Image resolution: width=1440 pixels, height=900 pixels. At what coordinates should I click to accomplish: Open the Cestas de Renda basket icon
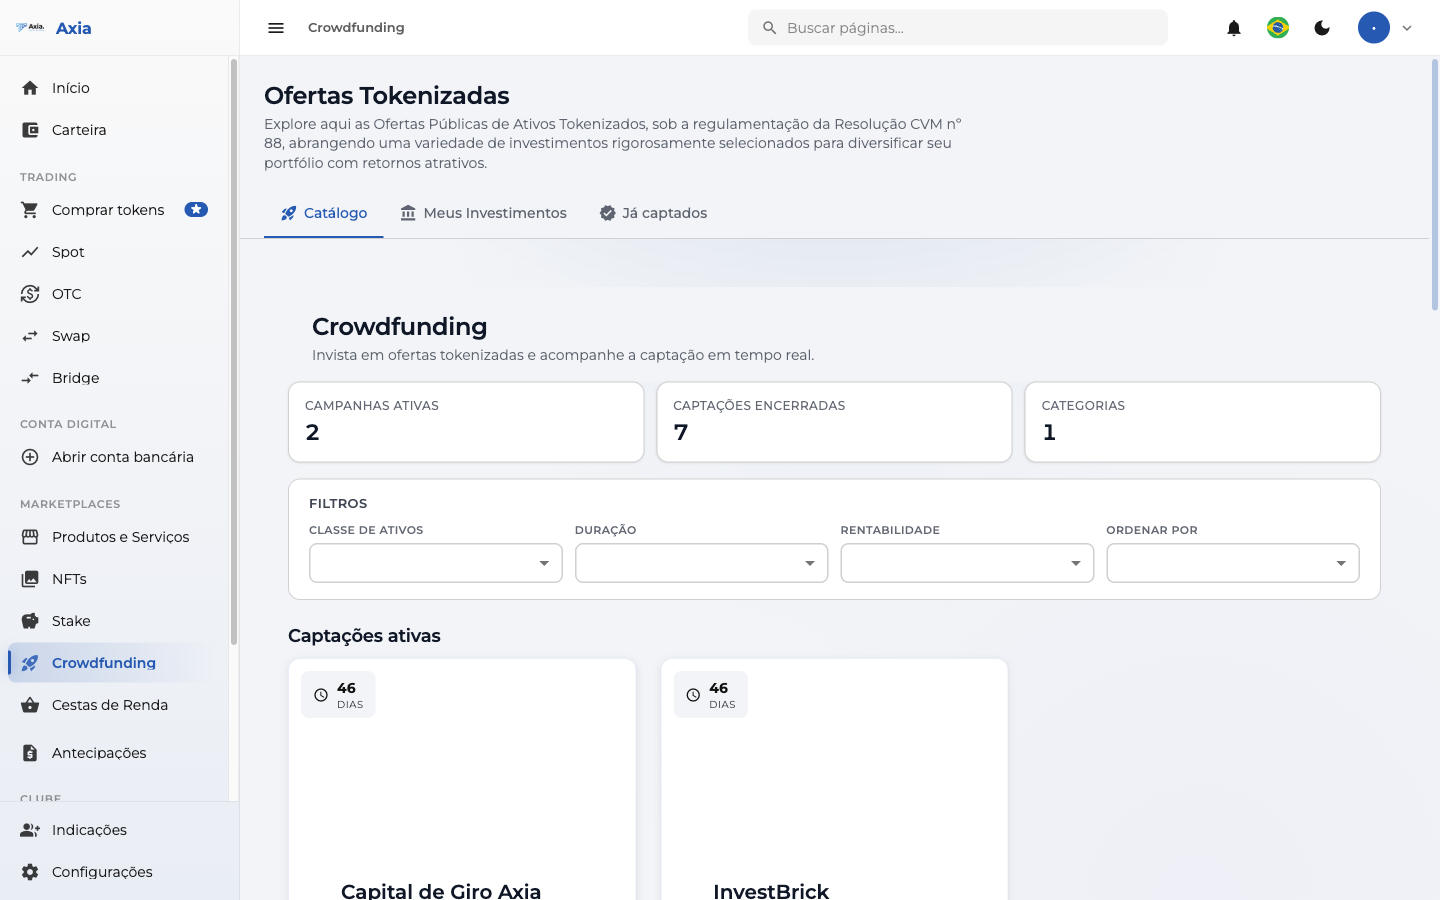tap(30, 705)
